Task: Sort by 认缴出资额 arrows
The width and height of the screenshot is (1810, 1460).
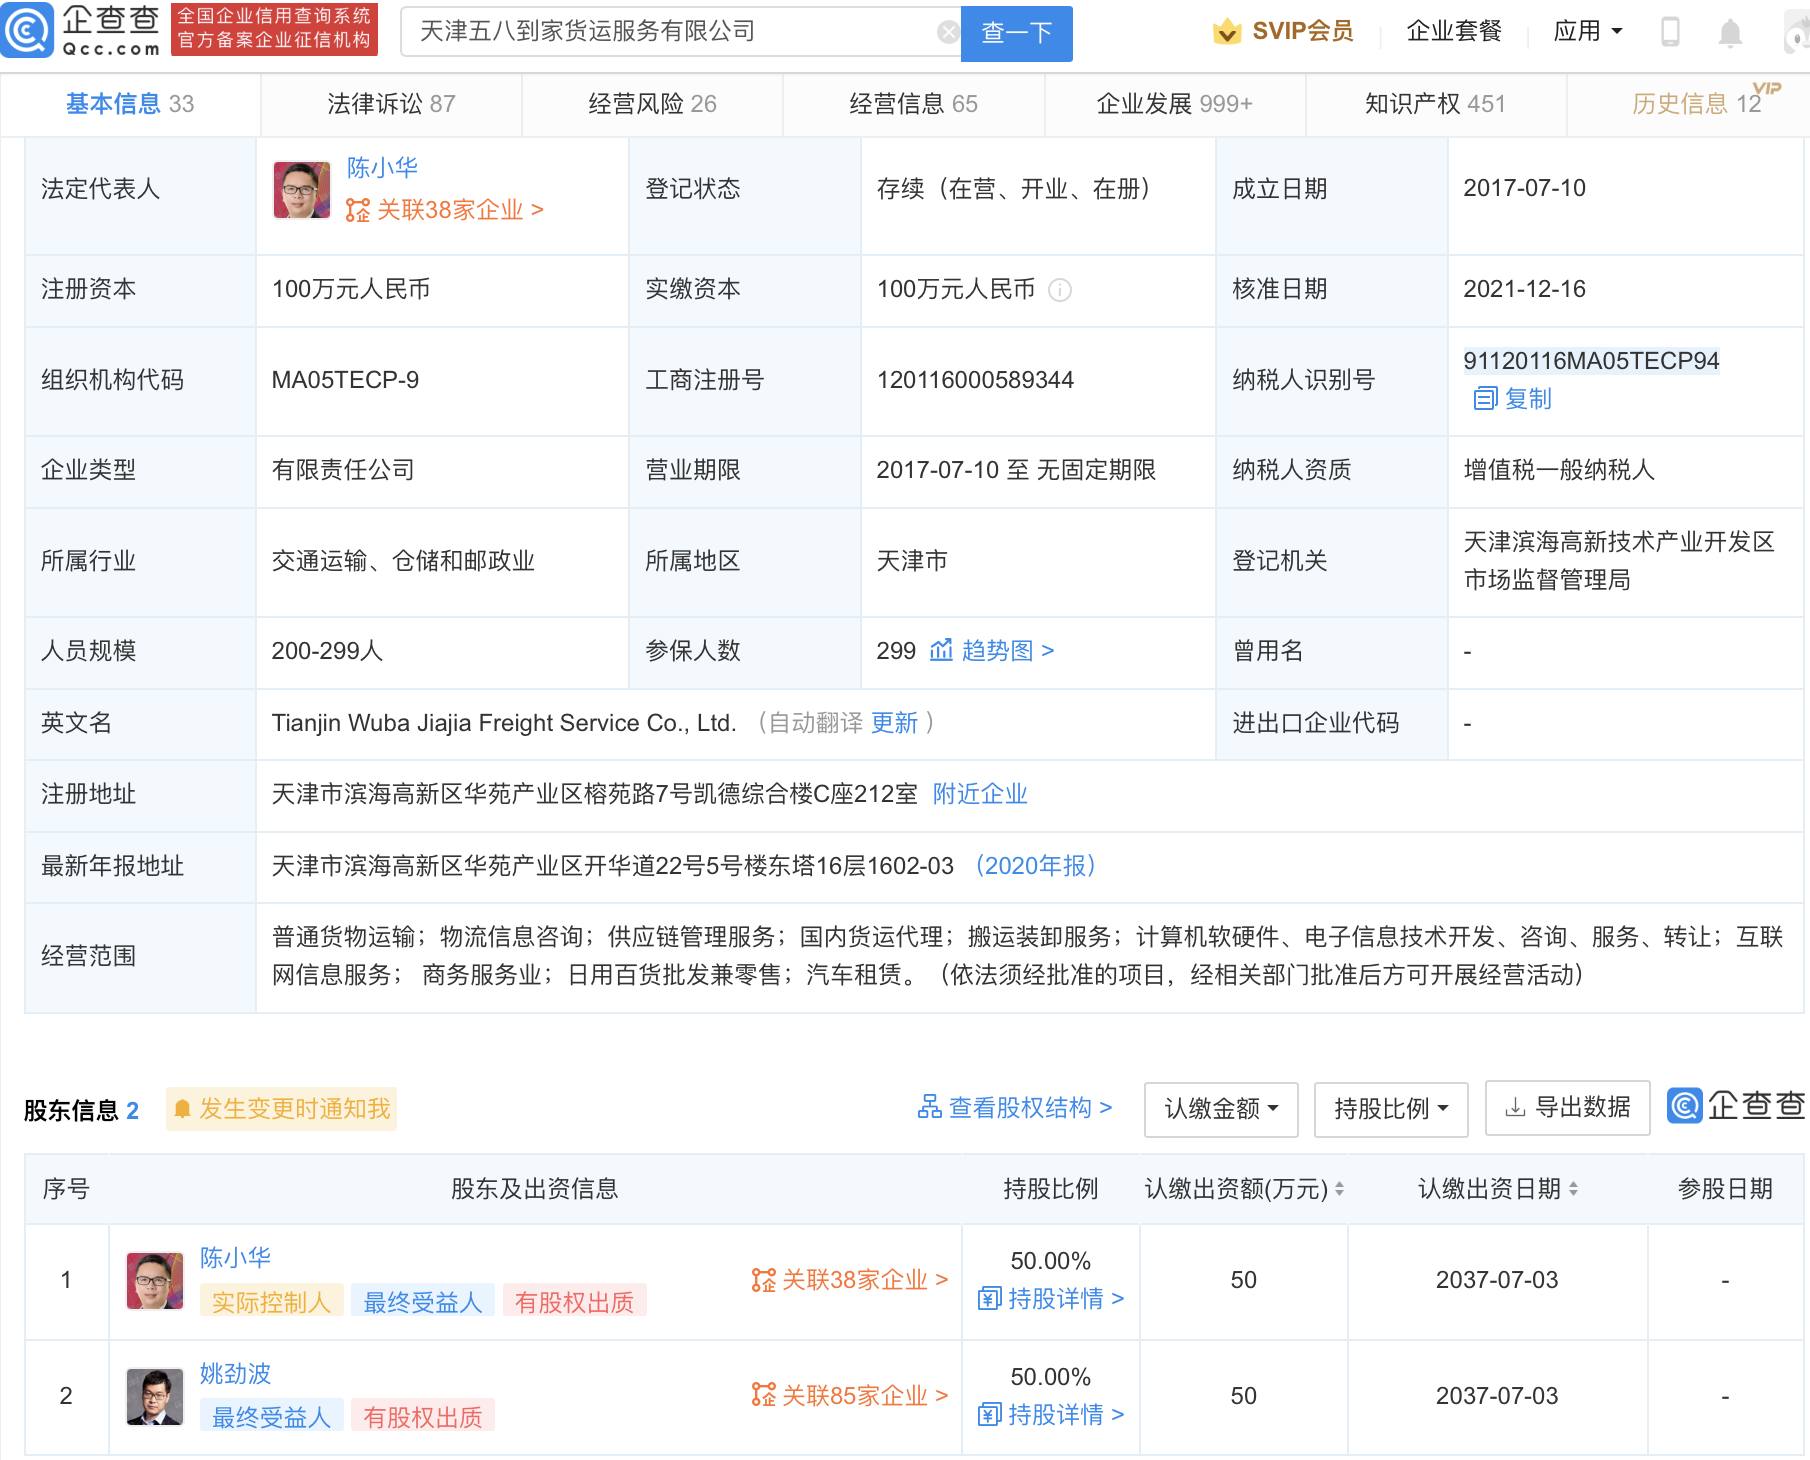Action: pyautogui.click(x=1339, y=1189)
